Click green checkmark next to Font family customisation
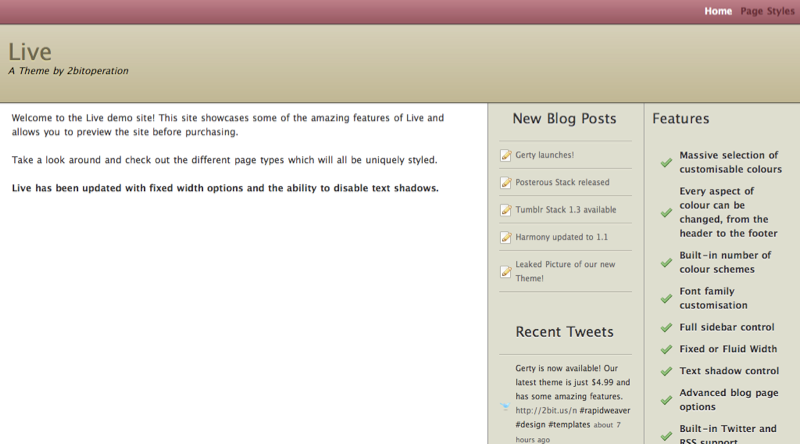This screenshot has height=444, width=800. [x=666, y=298]
